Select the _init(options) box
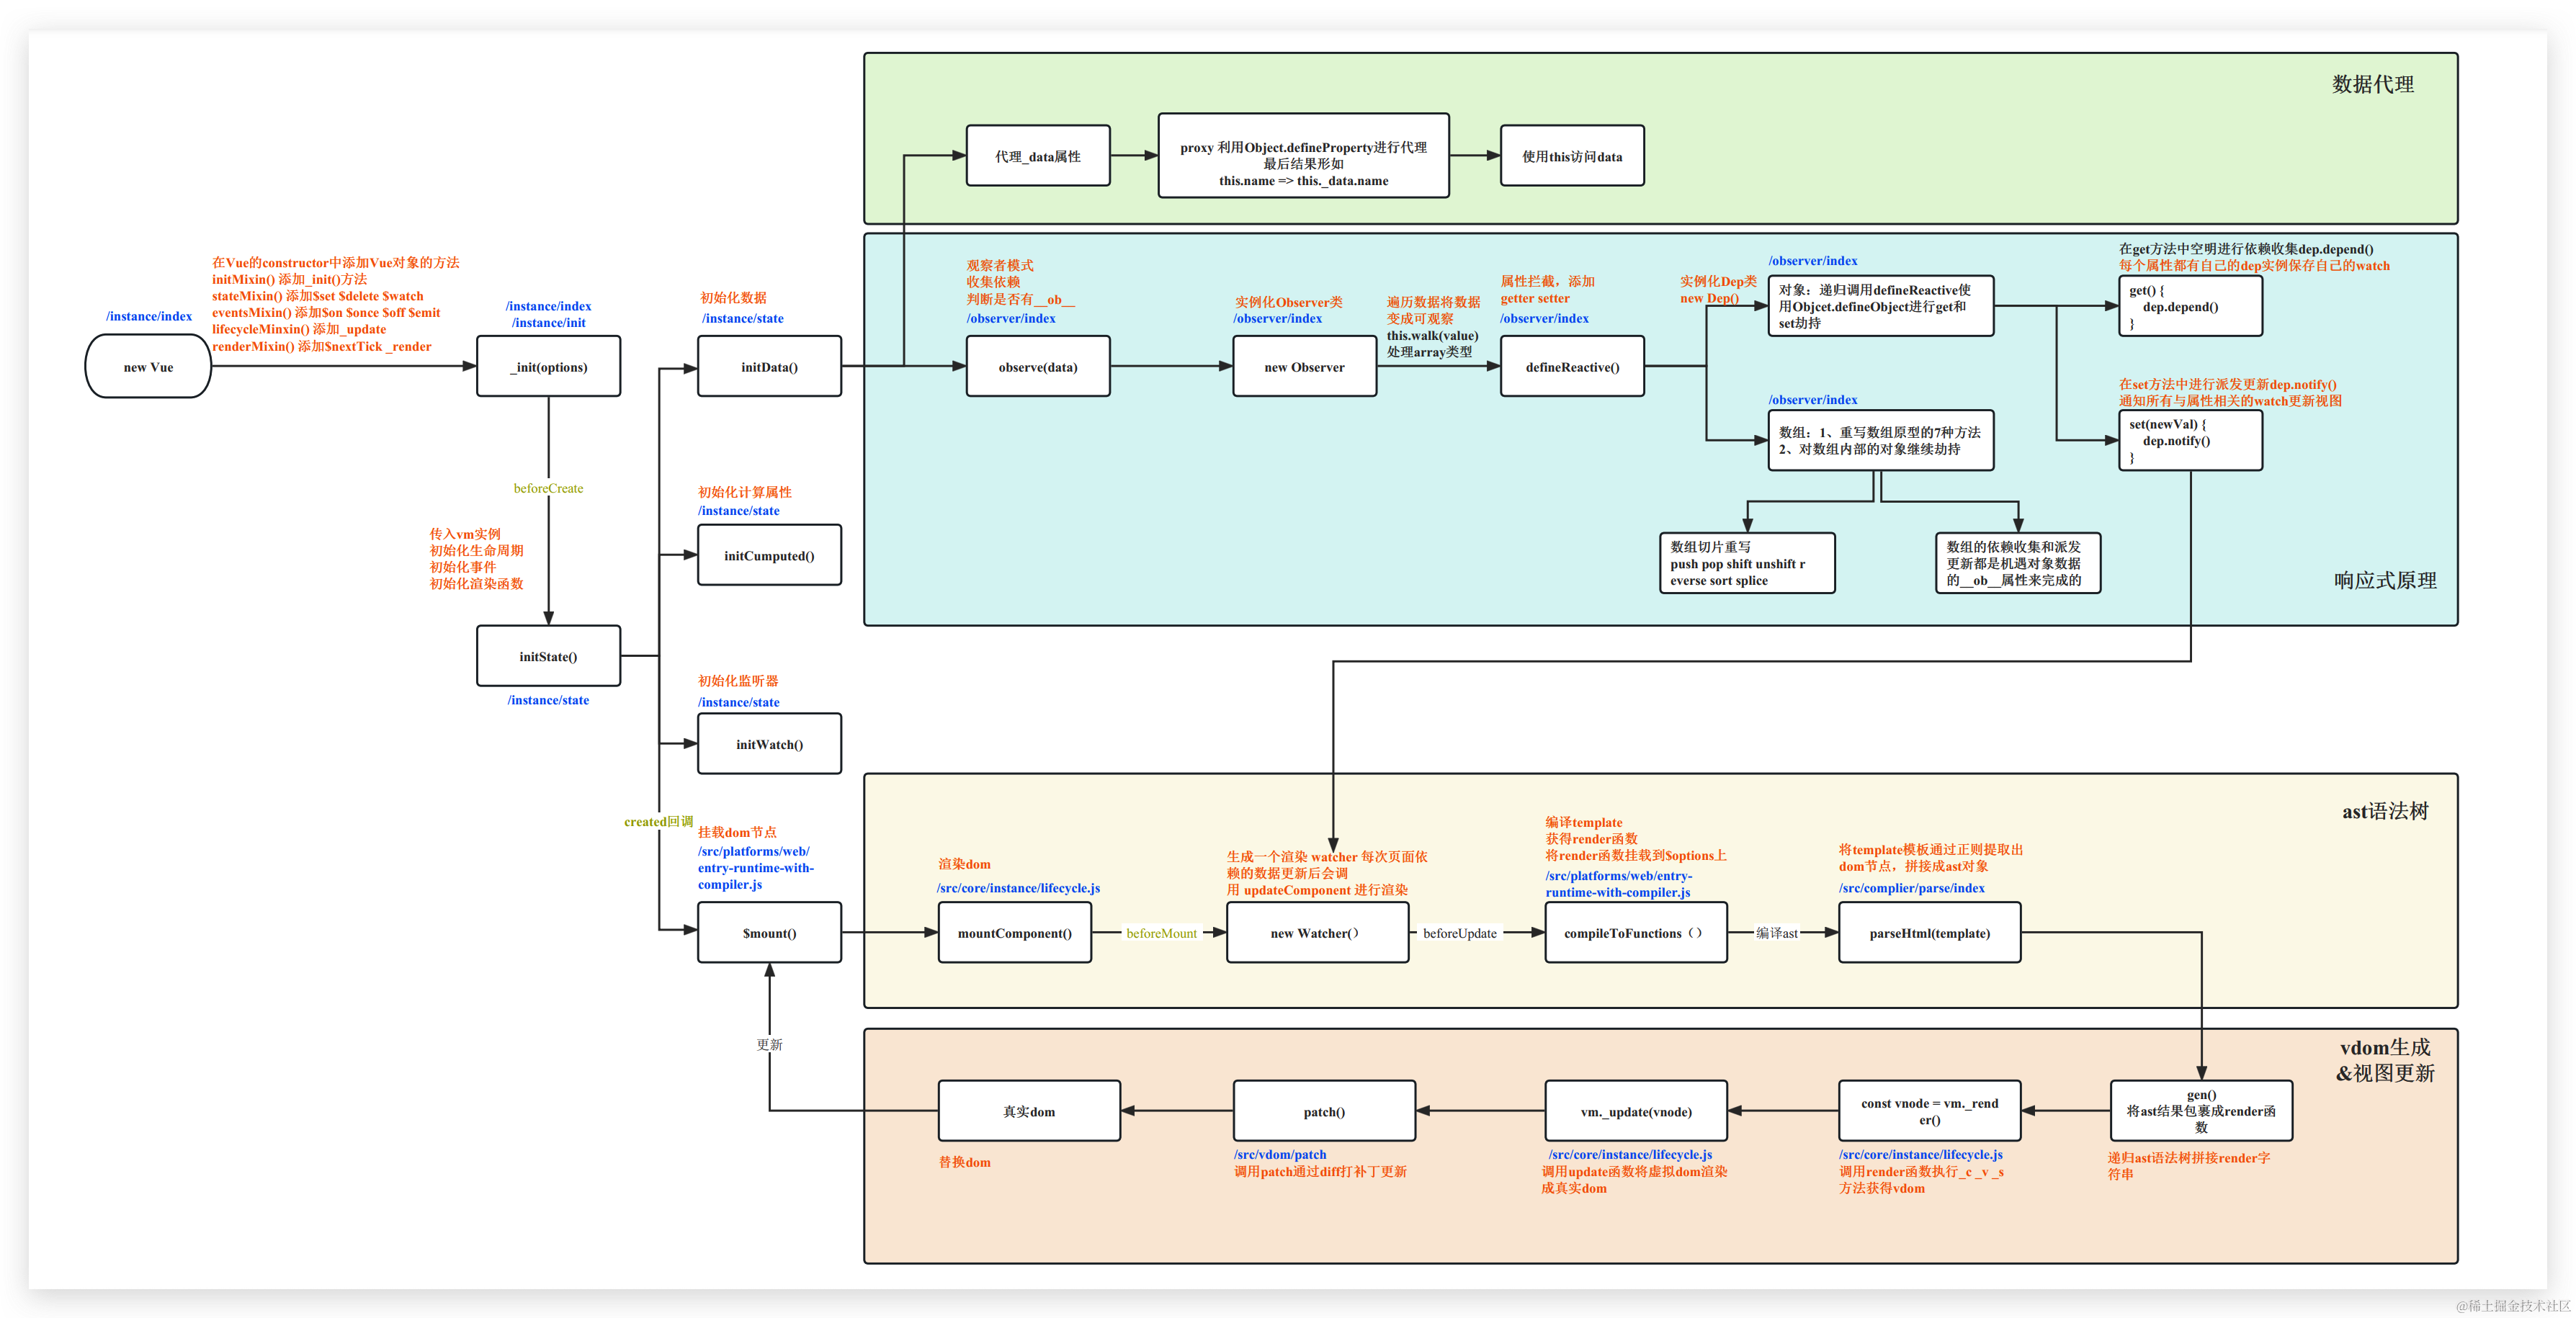This screenshot has height=1318, width=2576. [x=548, y=367]
